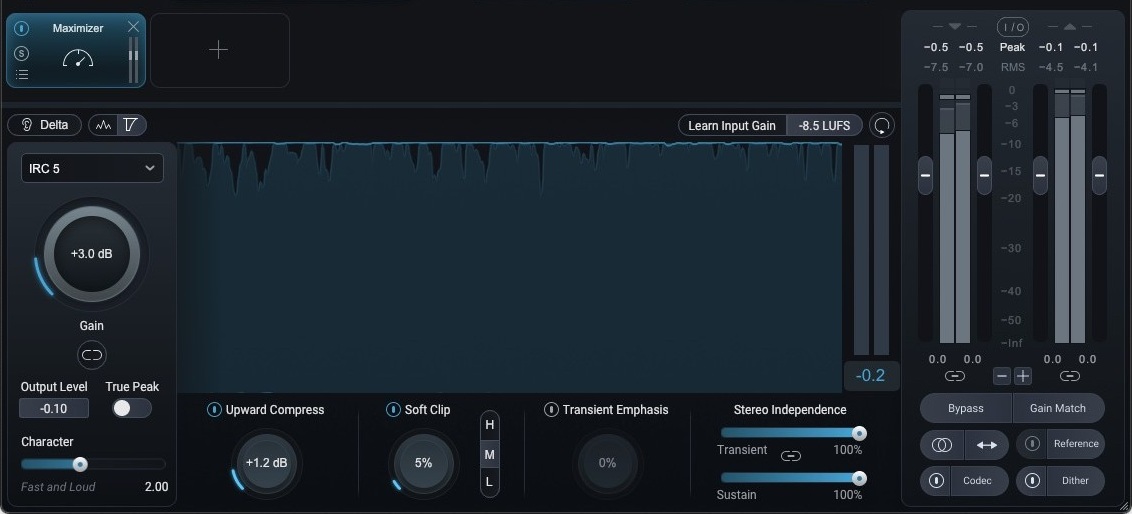
Task: Click the Fast and Loud character label
Action: [58, 487]
